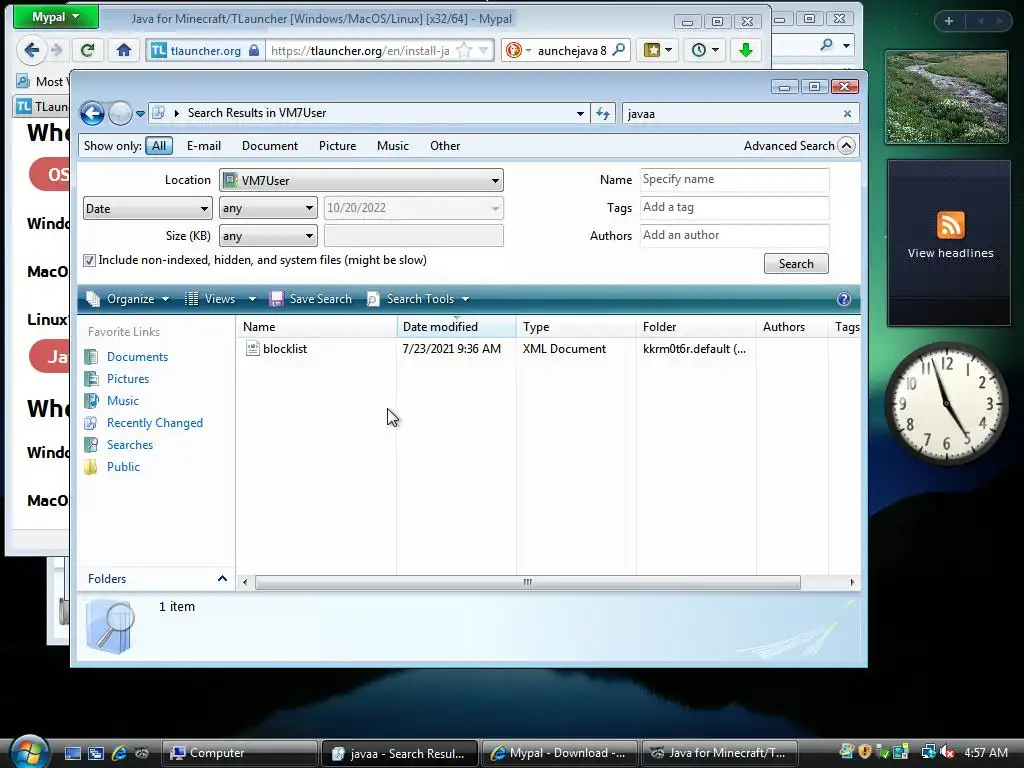The height and width of the screenshot is (768, 1024).
Task: Open Searches favorite link
Action: point(129,445)
